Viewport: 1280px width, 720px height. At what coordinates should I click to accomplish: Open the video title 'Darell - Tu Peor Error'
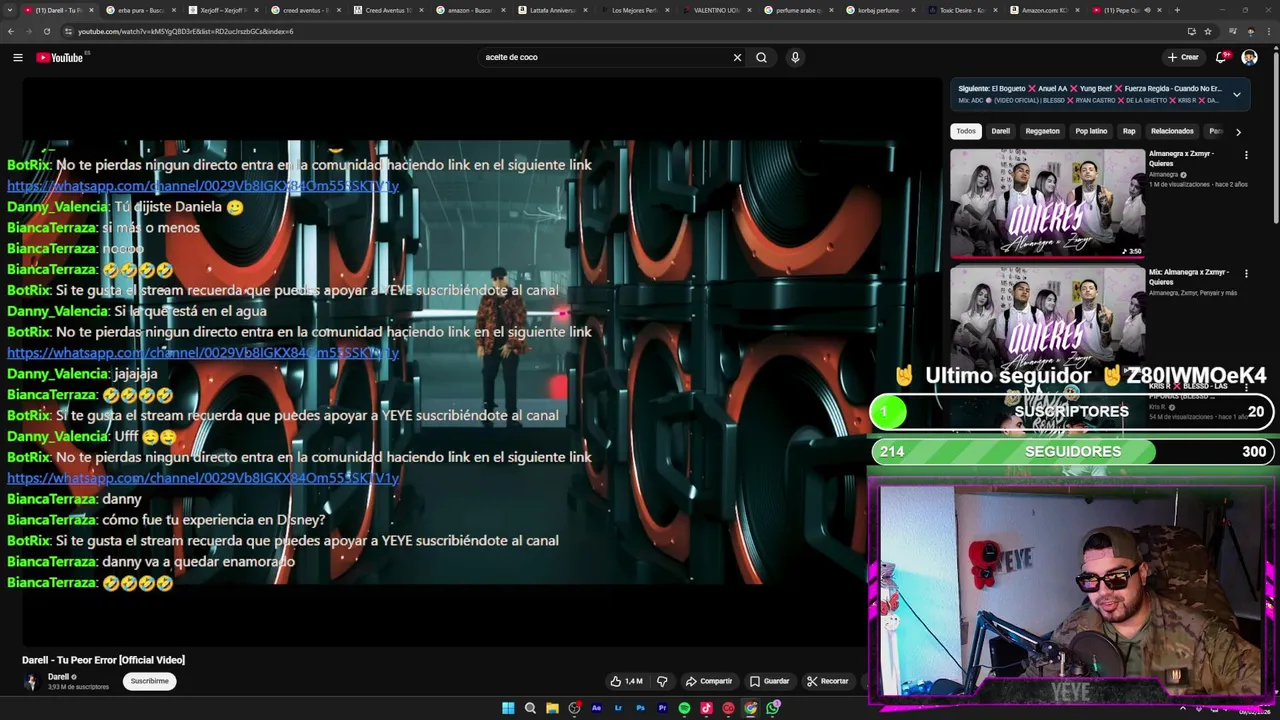click(x=103, y=660)
